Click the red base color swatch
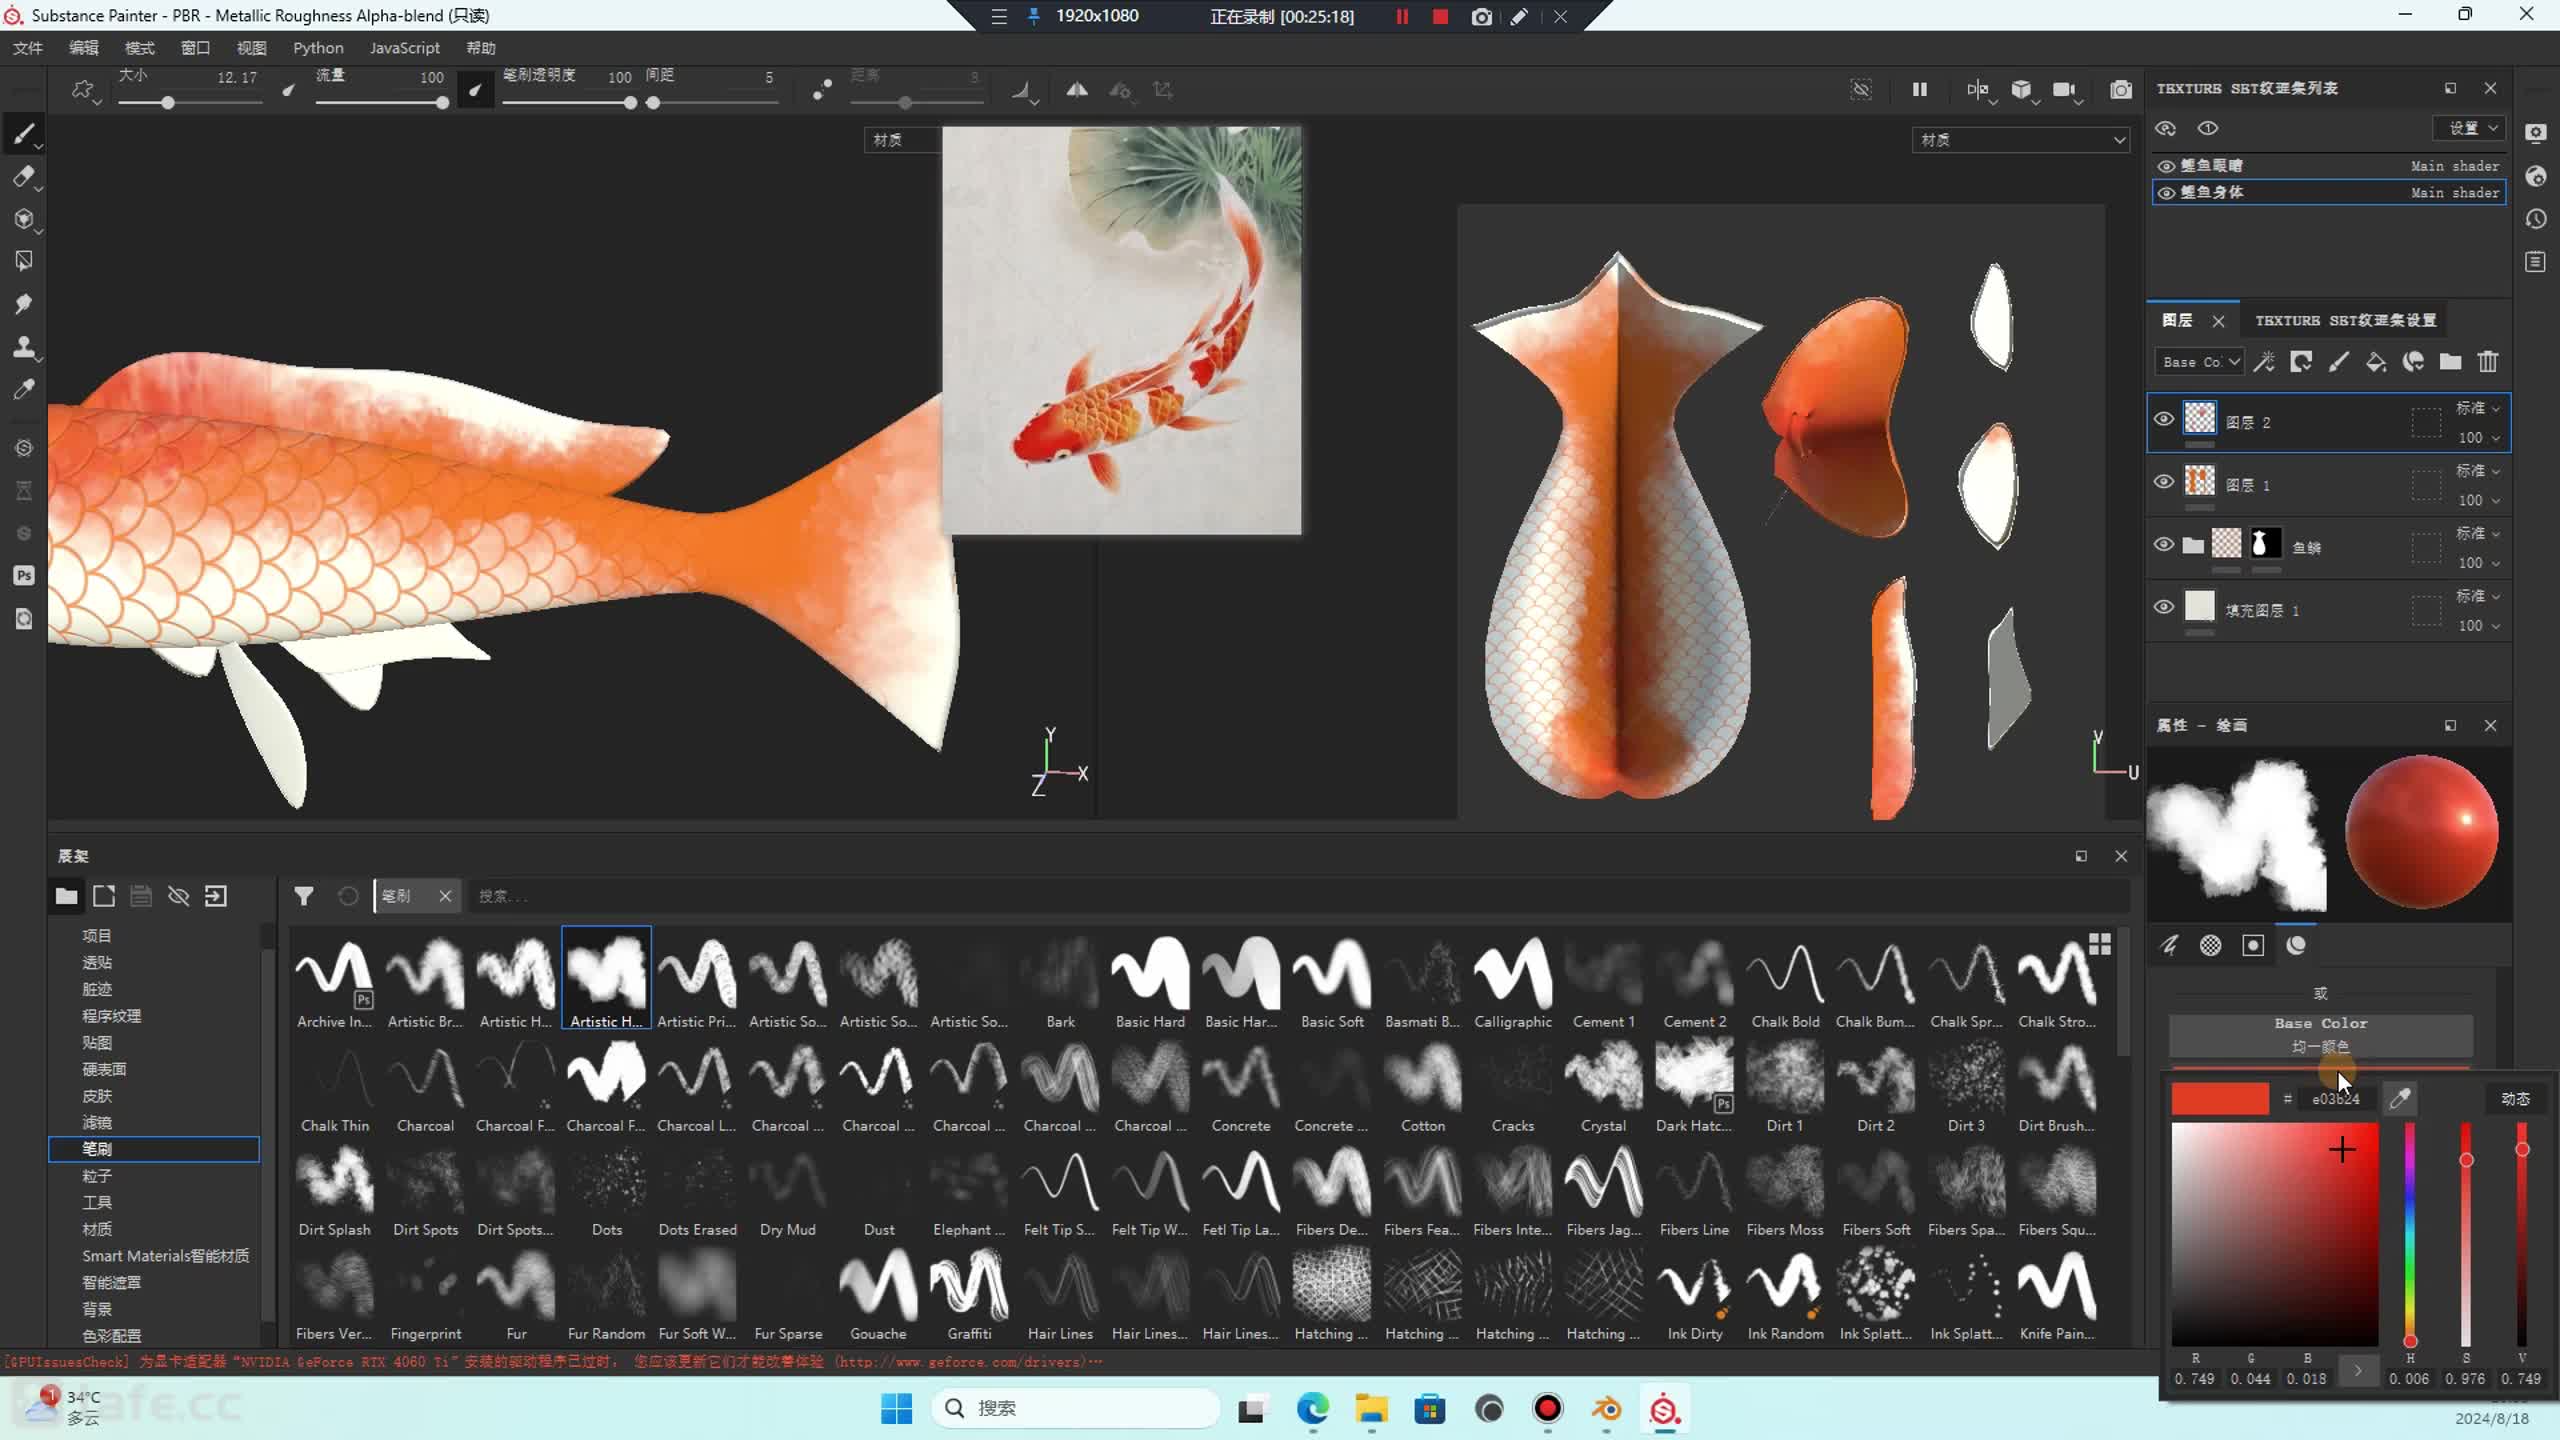This screenshot has width=2560, height=1440. point(2220,1099)
